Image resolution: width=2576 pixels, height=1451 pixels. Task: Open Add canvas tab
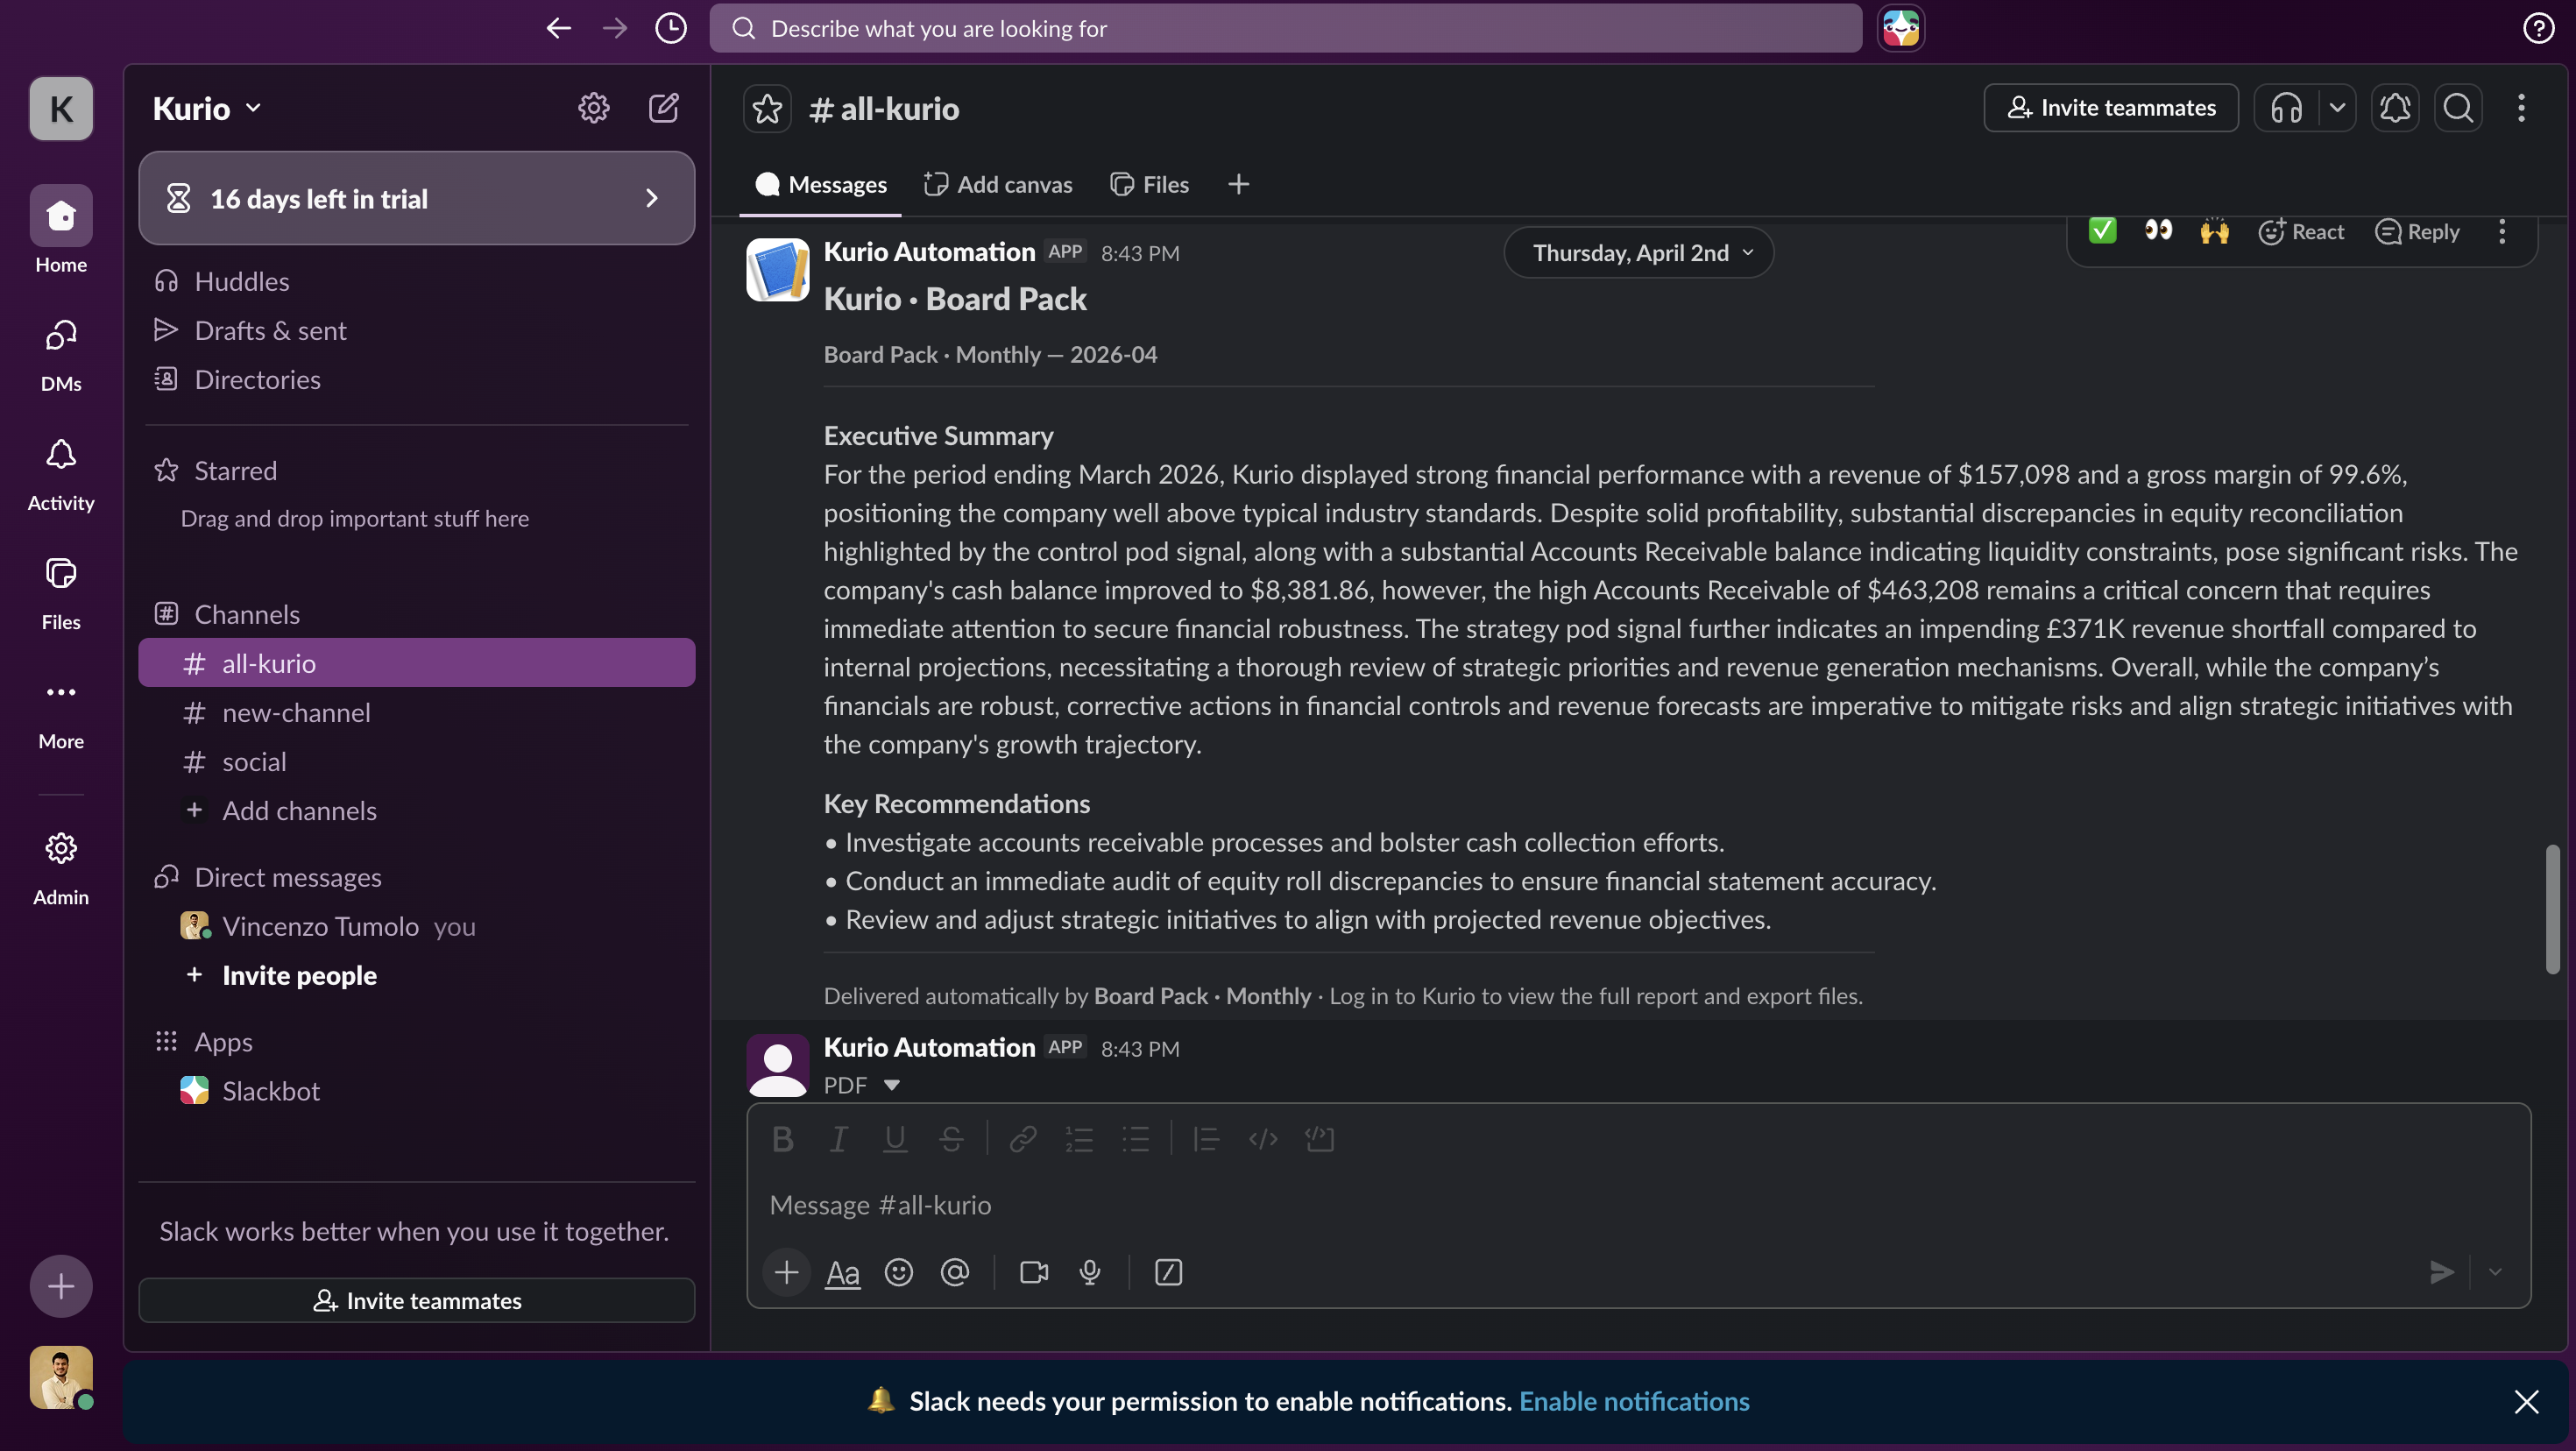998,184
